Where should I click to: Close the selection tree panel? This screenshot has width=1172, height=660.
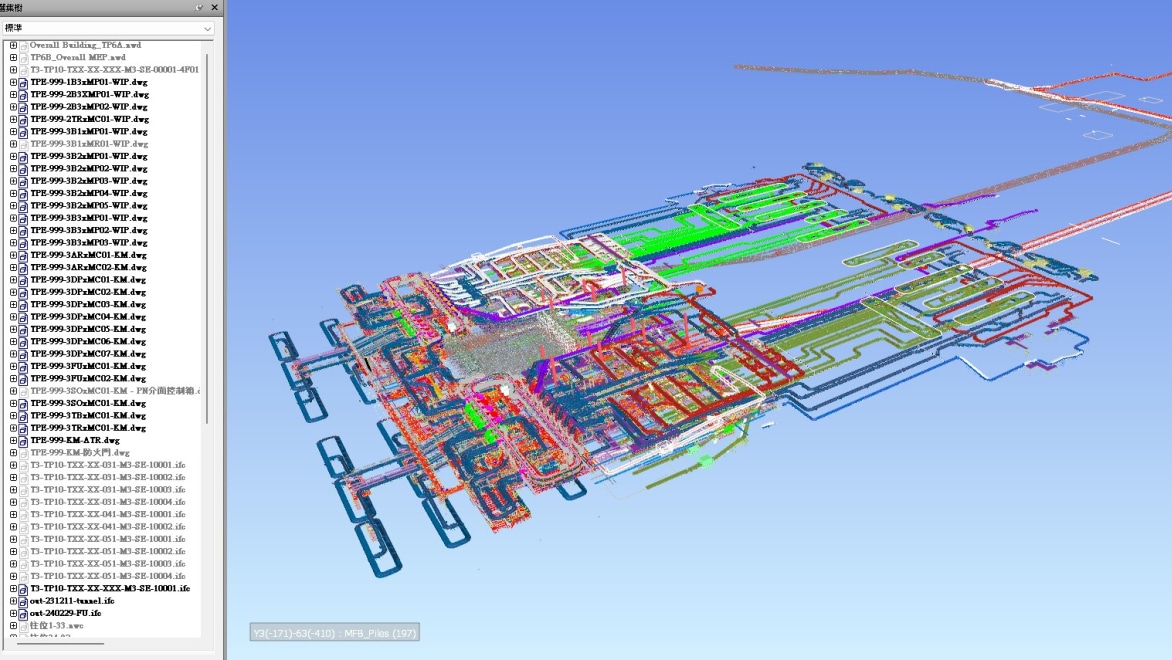(214, 7)
